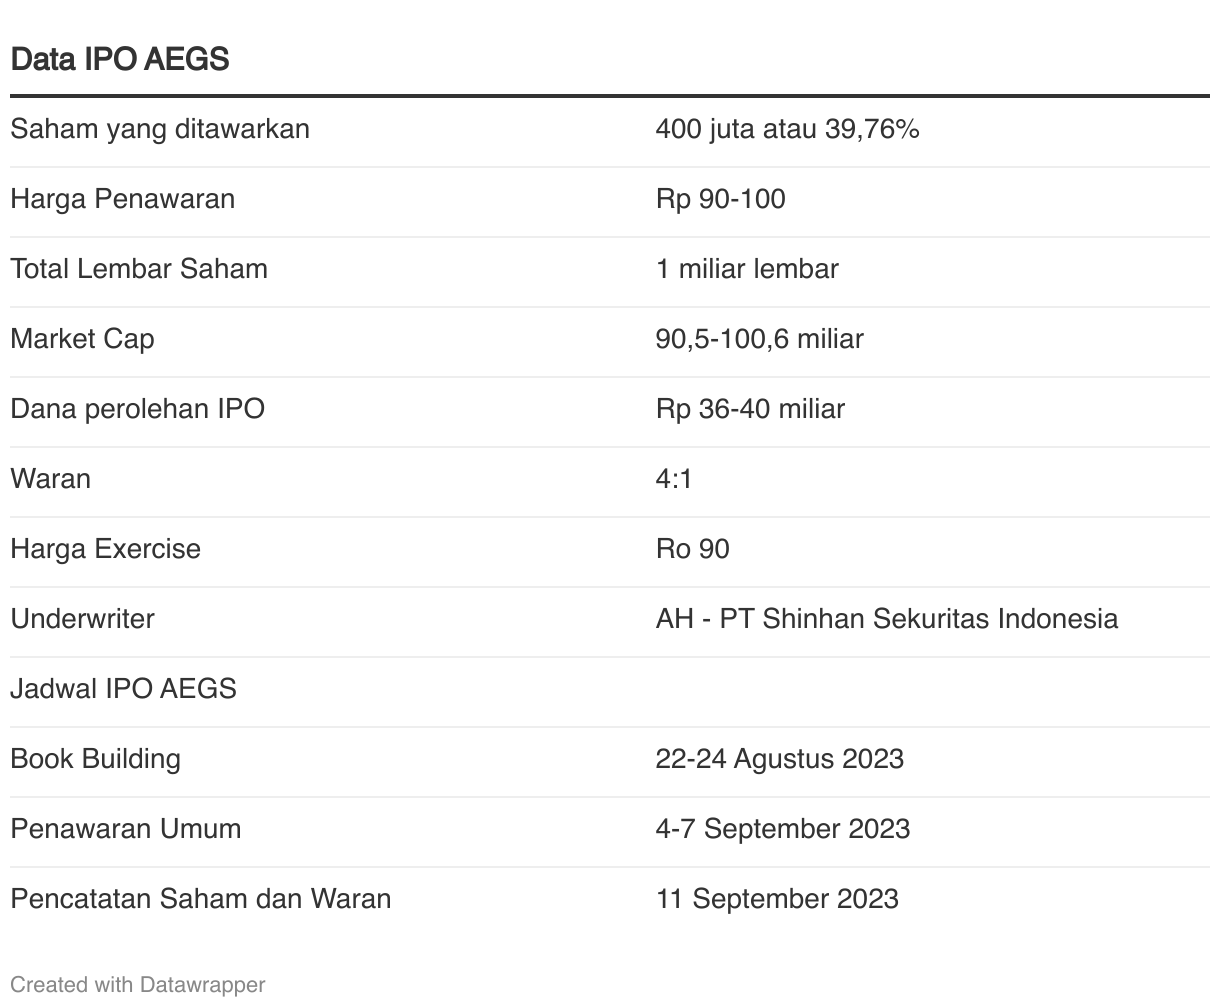Screen dimensions: 1220x1008
Task: Click the 90,5-100,6 miliar value
Action: point(760,339)
